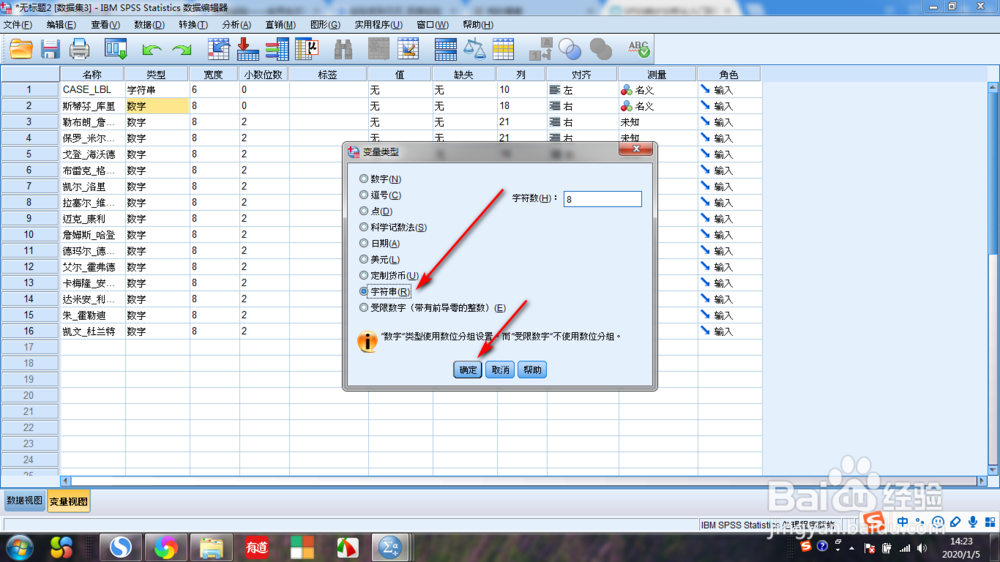Click the 字符数 input field

click(602, 199)
